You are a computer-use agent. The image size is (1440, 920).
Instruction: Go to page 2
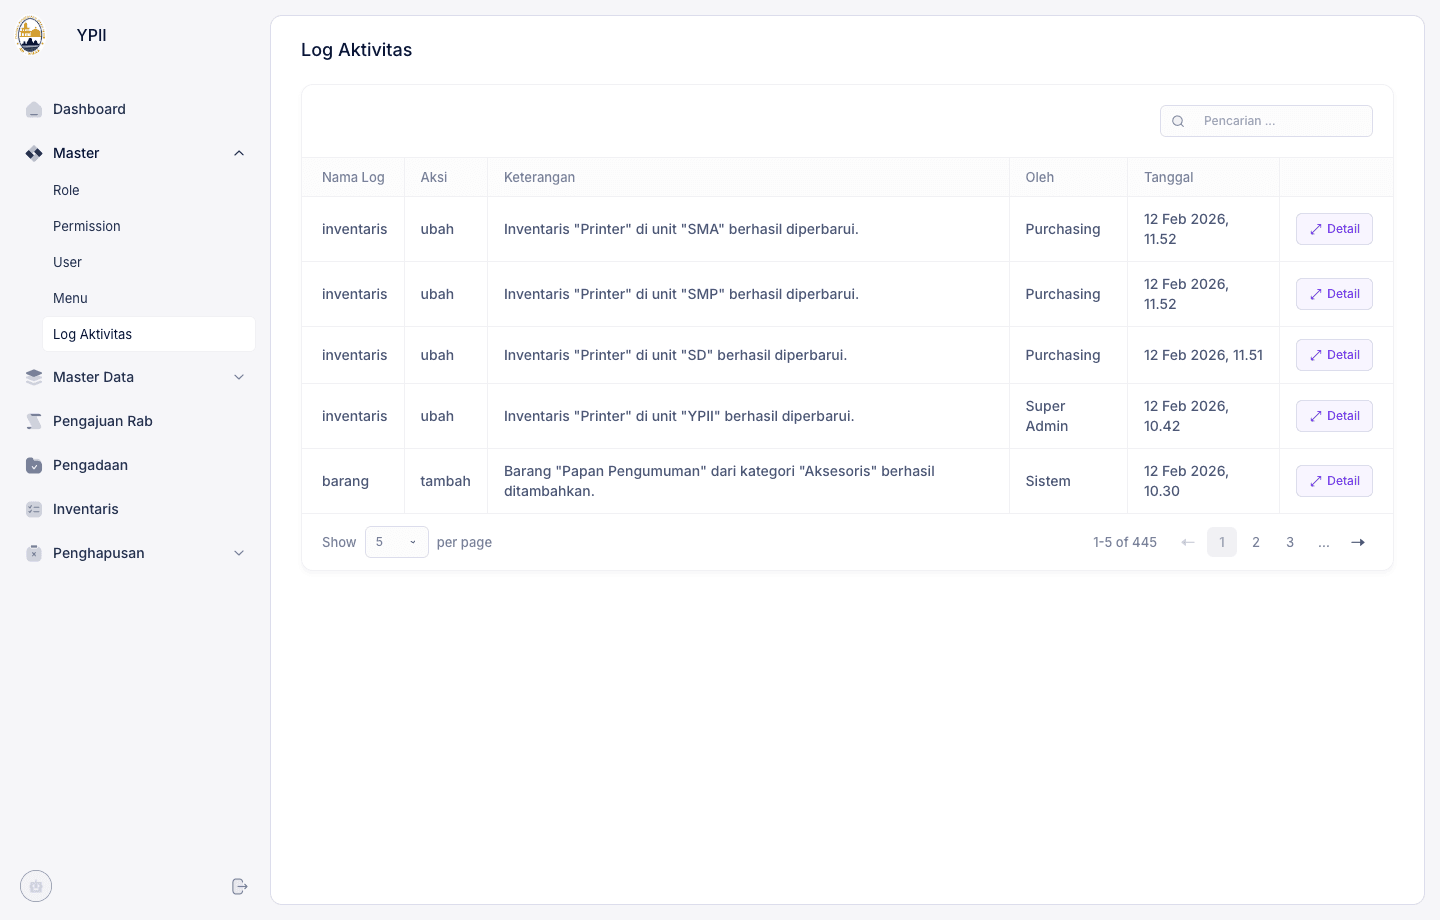pyautogui.click(x=1256, y=542)
